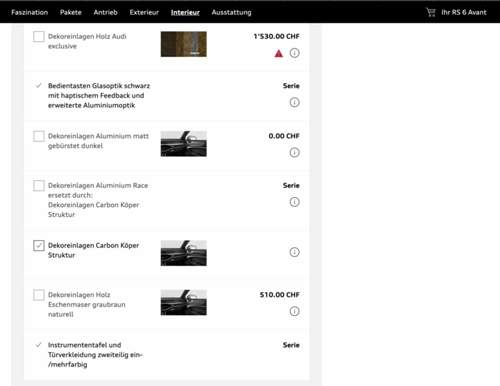Open the shopping cart icon
Image resolution: width=500 pixels, height=386 pixels.
(431, 12)
